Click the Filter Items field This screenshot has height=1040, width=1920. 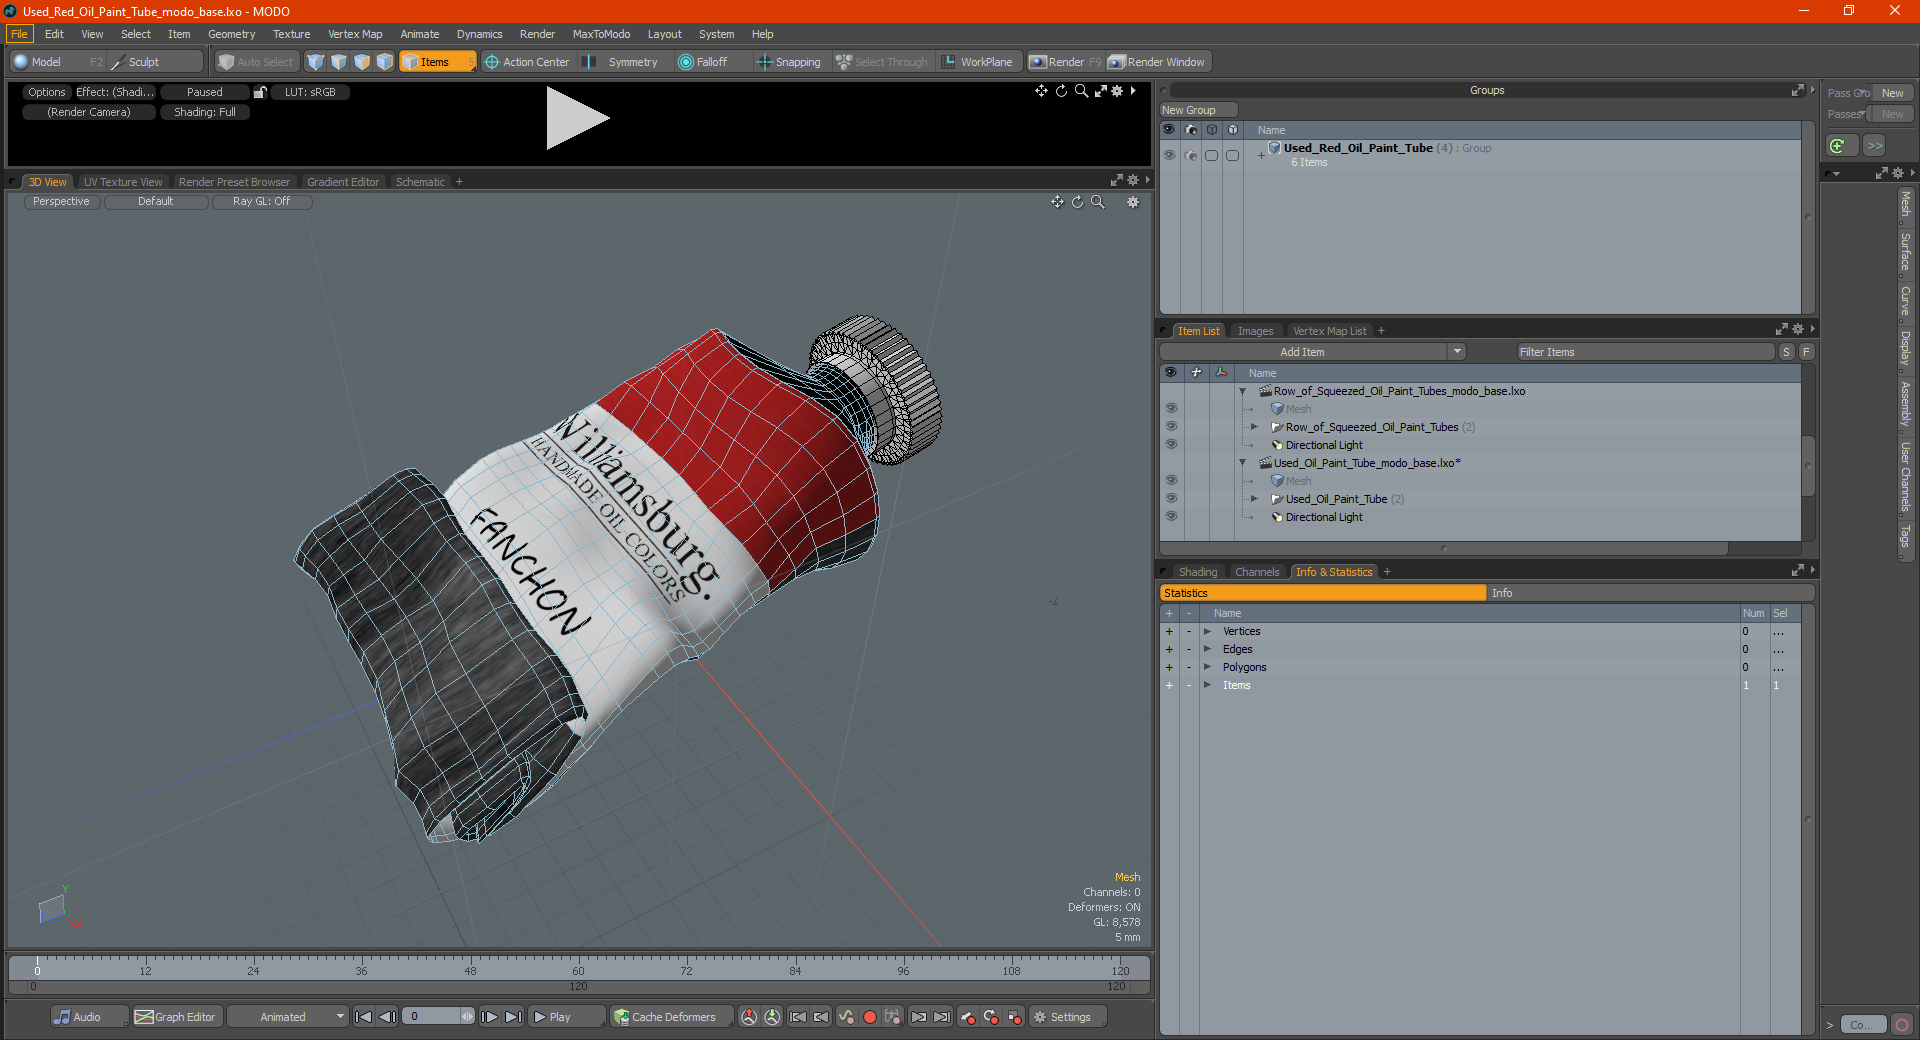coord(1644,352)
